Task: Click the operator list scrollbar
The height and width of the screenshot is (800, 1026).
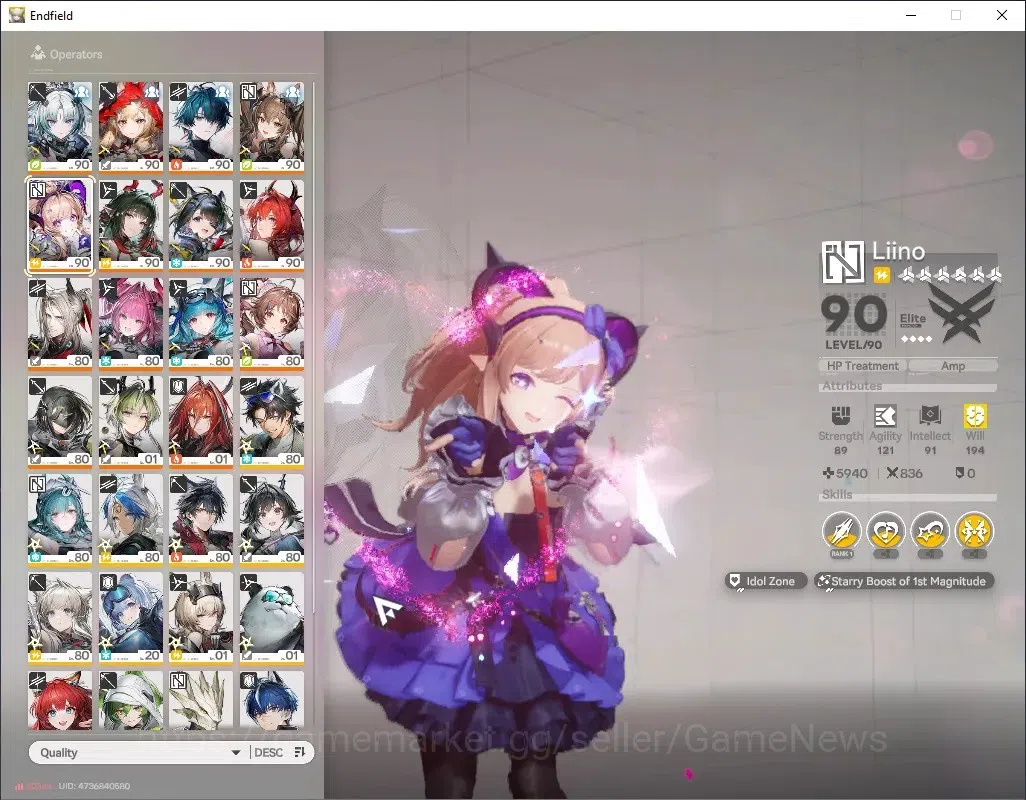Action: tap(313, 347)
